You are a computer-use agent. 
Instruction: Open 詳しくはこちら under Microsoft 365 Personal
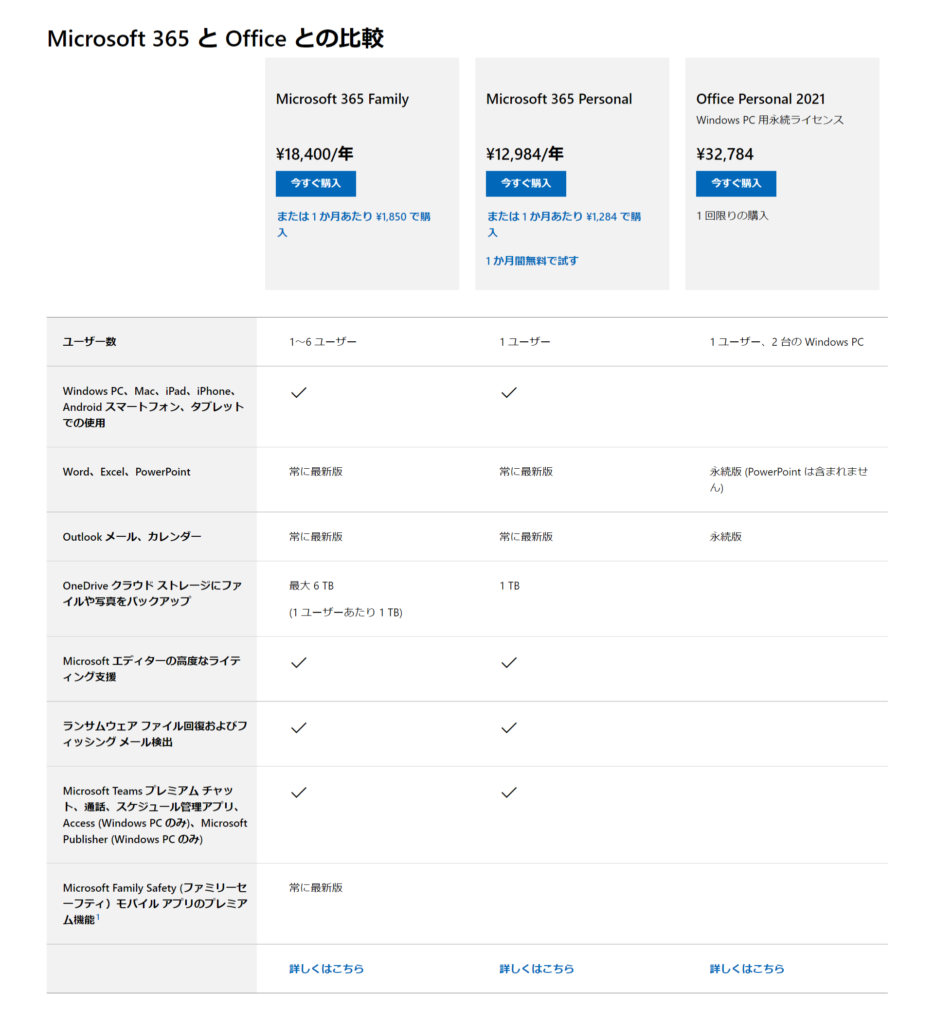coord(537,968)
